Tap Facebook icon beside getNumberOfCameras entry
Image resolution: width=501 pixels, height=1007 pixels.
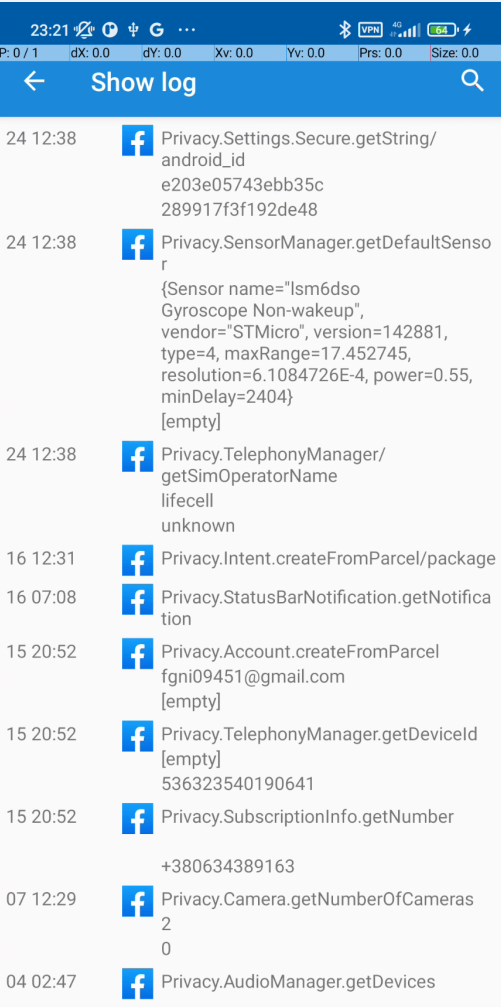[x=137, y=901]
